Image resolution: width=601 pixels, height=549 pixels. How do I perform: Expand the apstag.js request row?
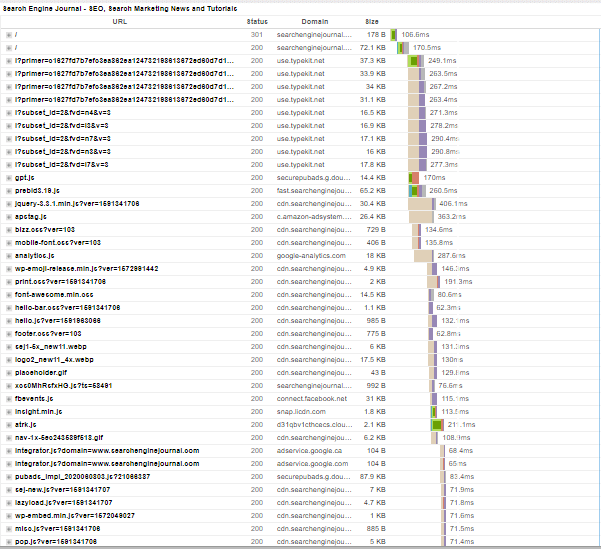8,217
